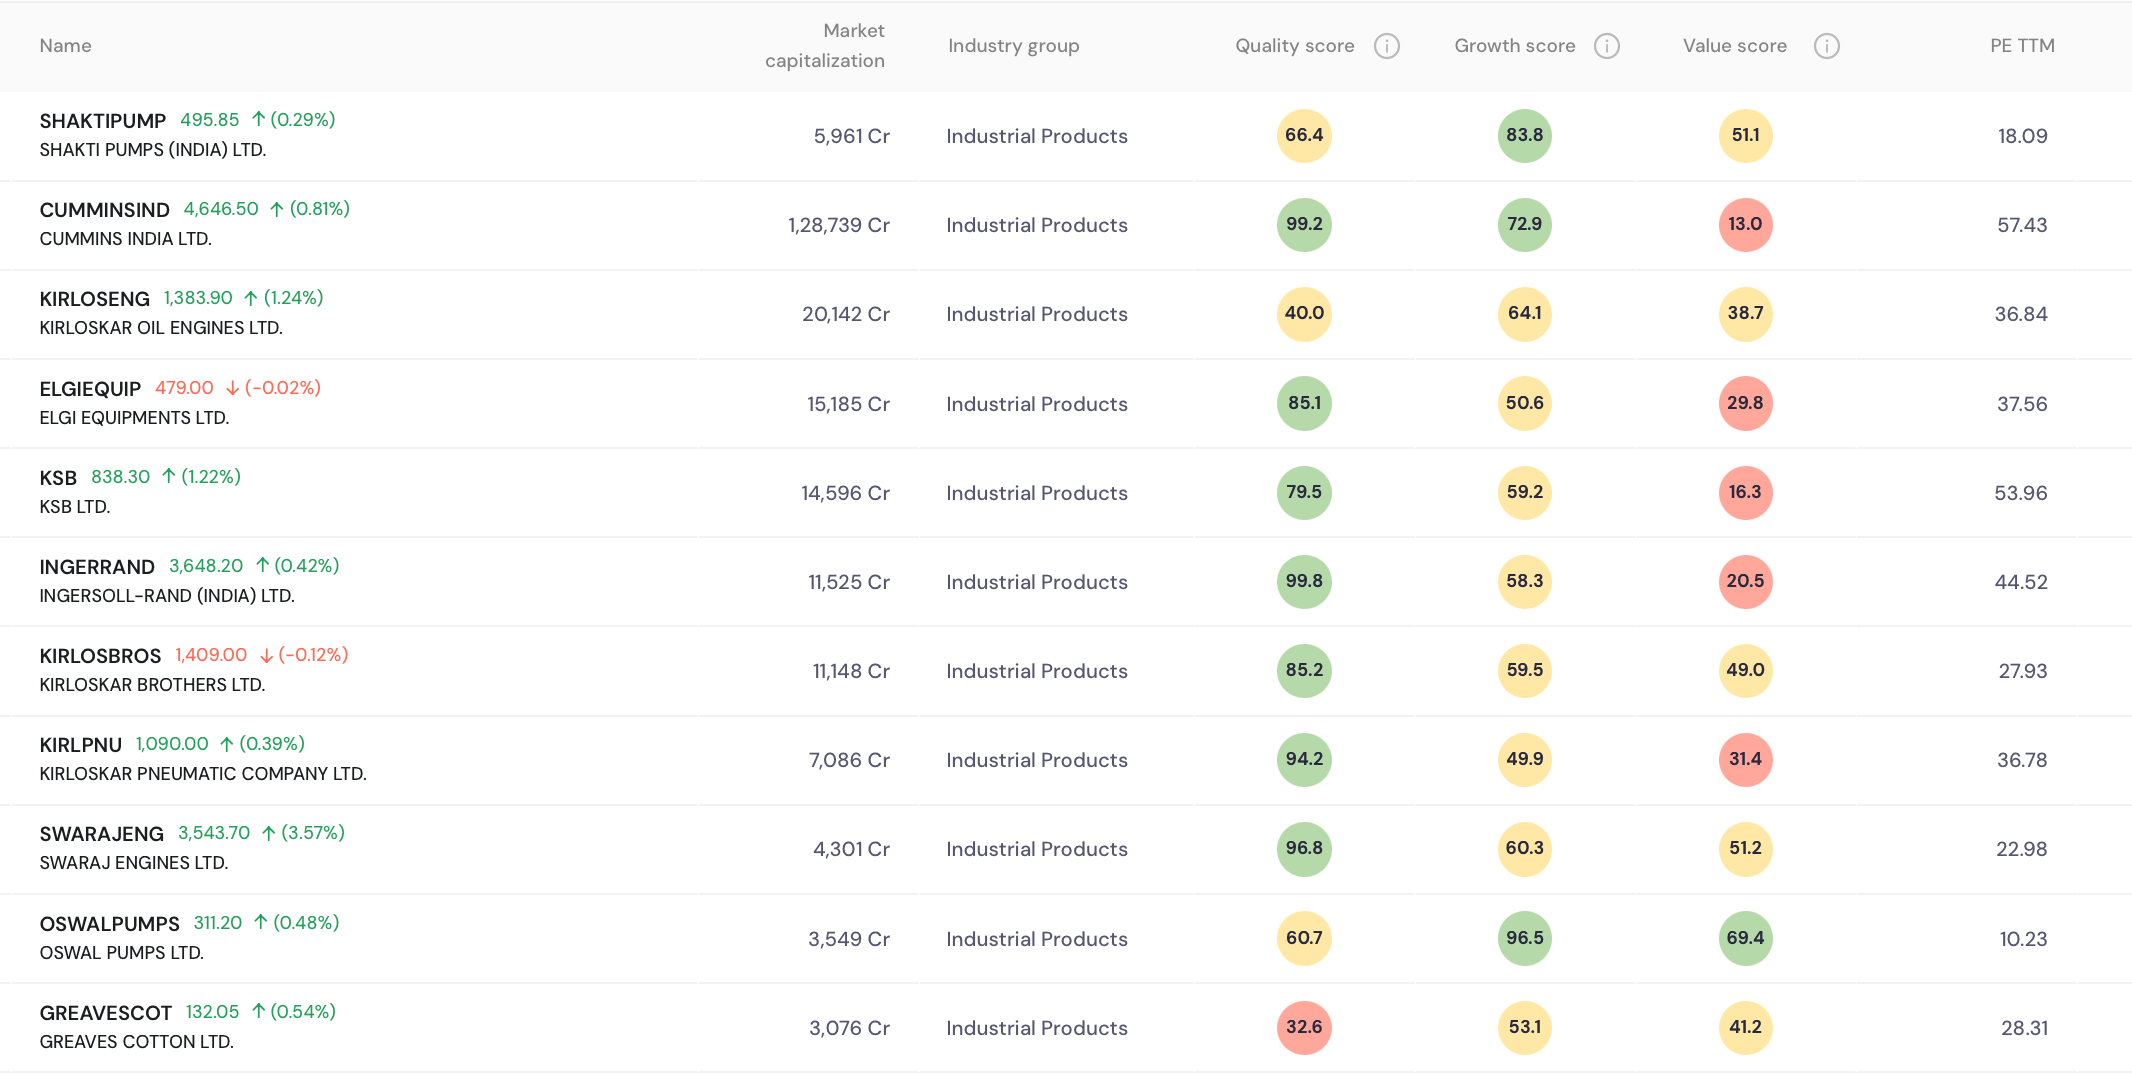Image resolution: width=2132 pixels, height=1078 pixels.
Task: Sort by the Quality score header label
Action: (x=1294, y=46)
